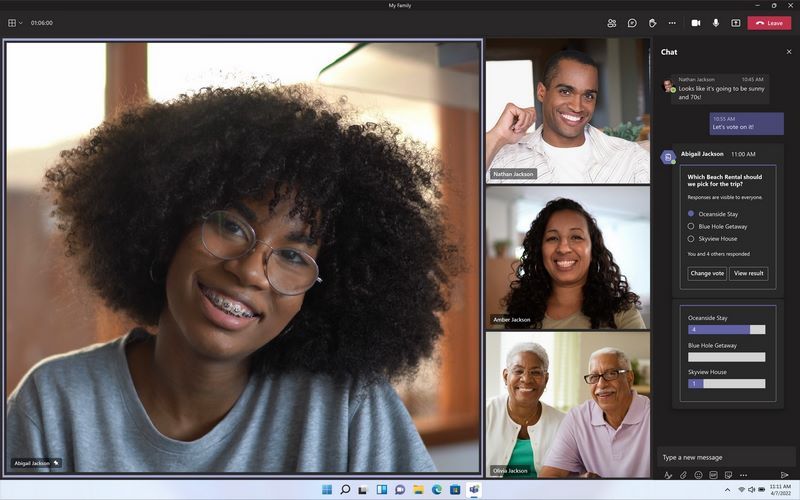Choose the Blue Hole Getaway radio button
Screen dimensions: 800x500
(691, 226)
